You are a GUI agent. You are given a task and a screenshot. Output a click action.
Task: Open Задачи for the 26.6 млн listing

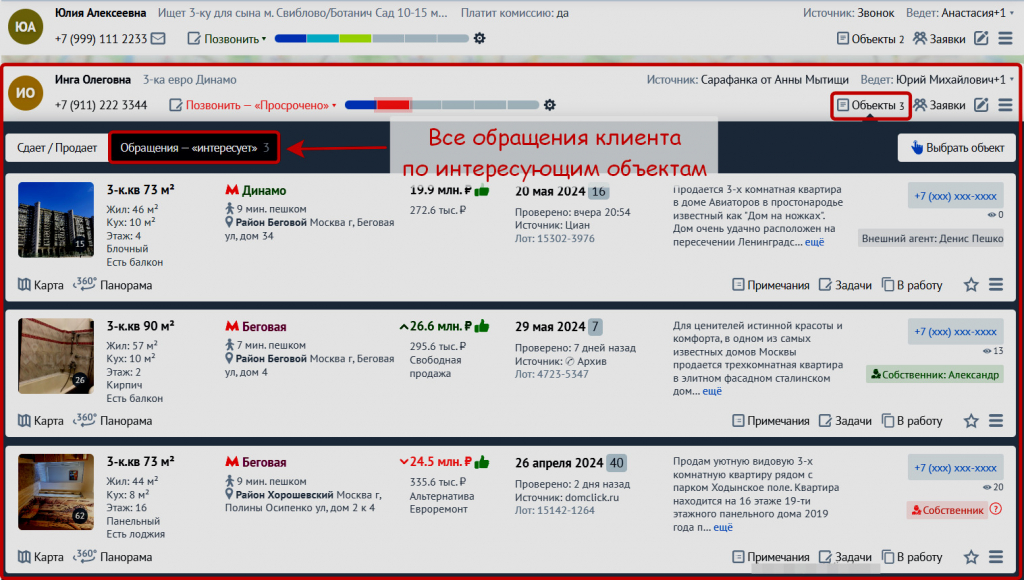click(845, 421)
